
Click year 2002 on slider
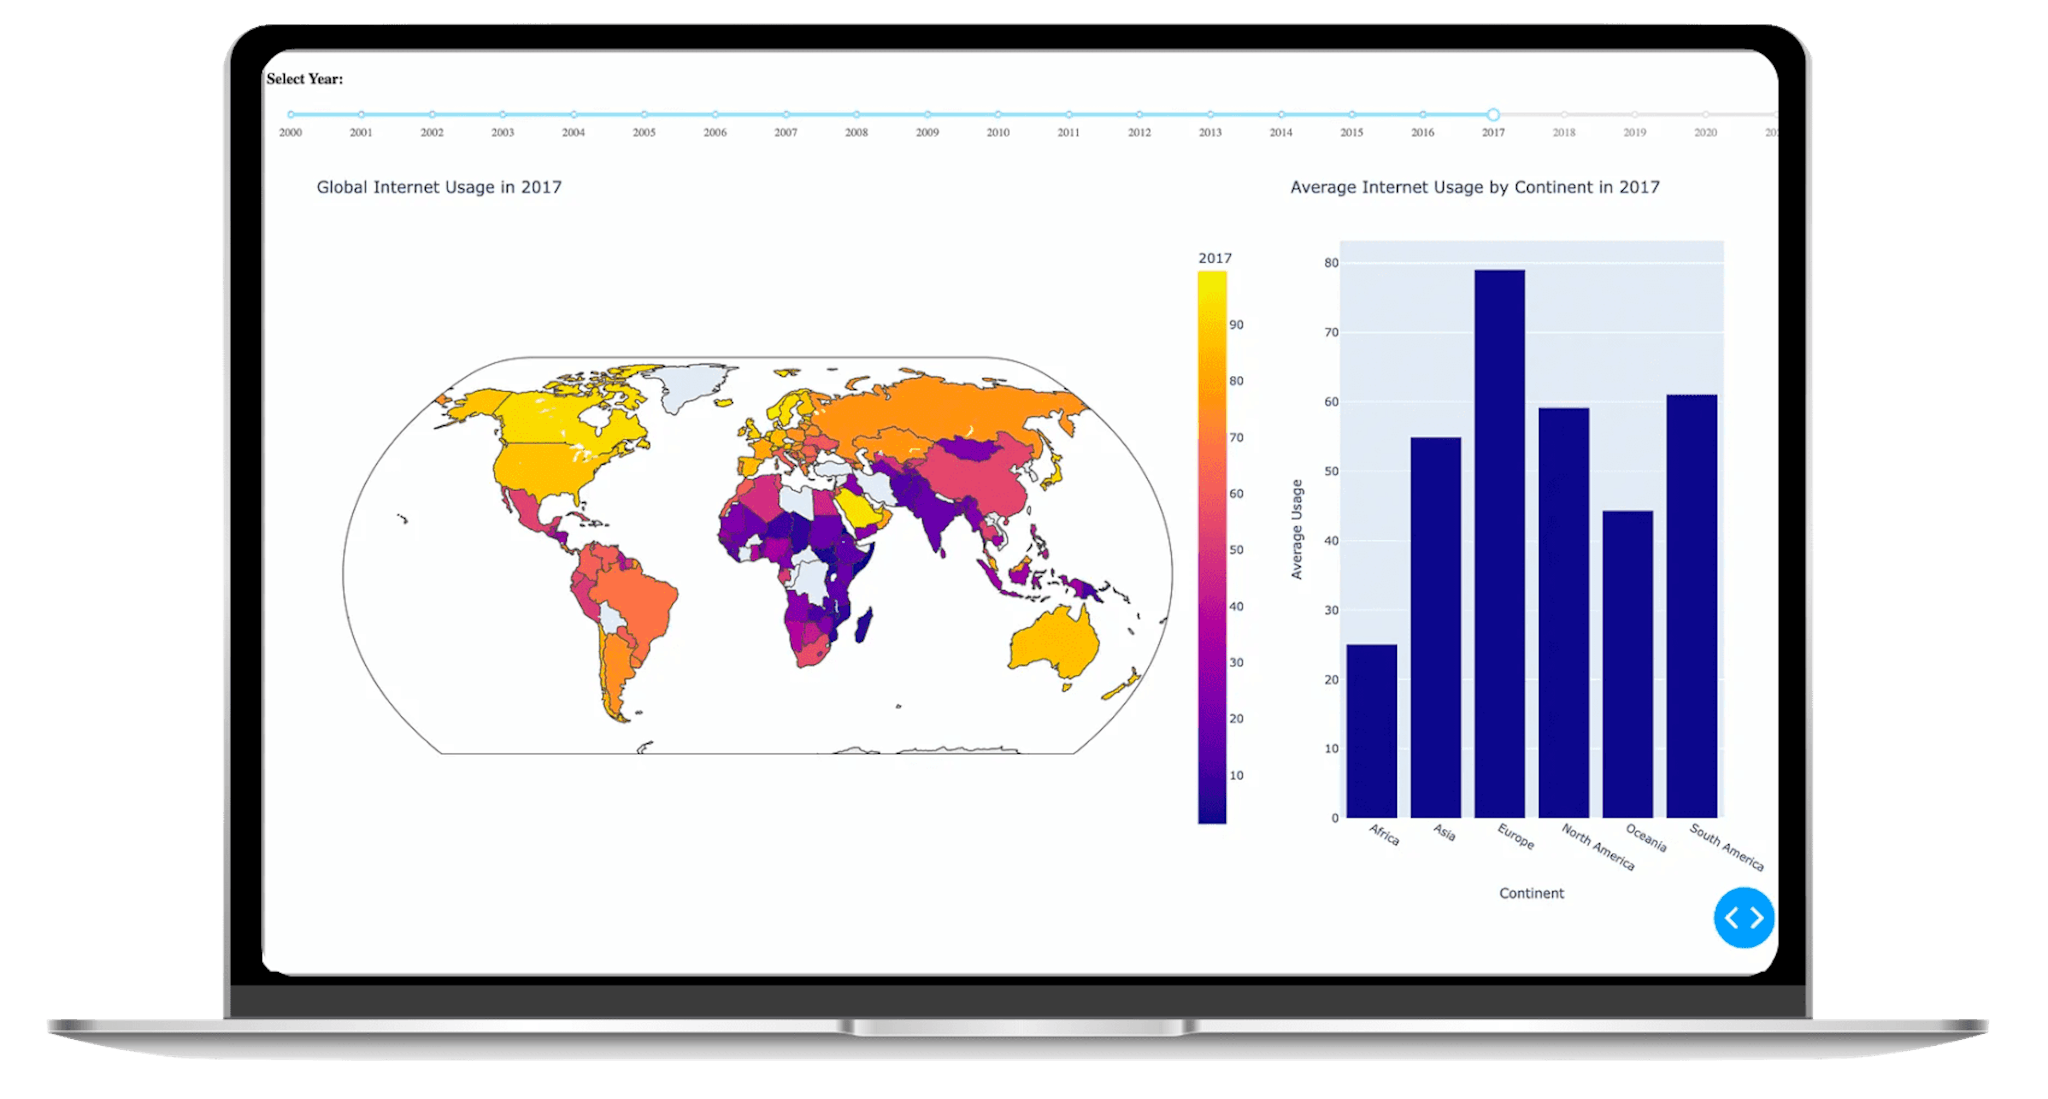(432, 115)
